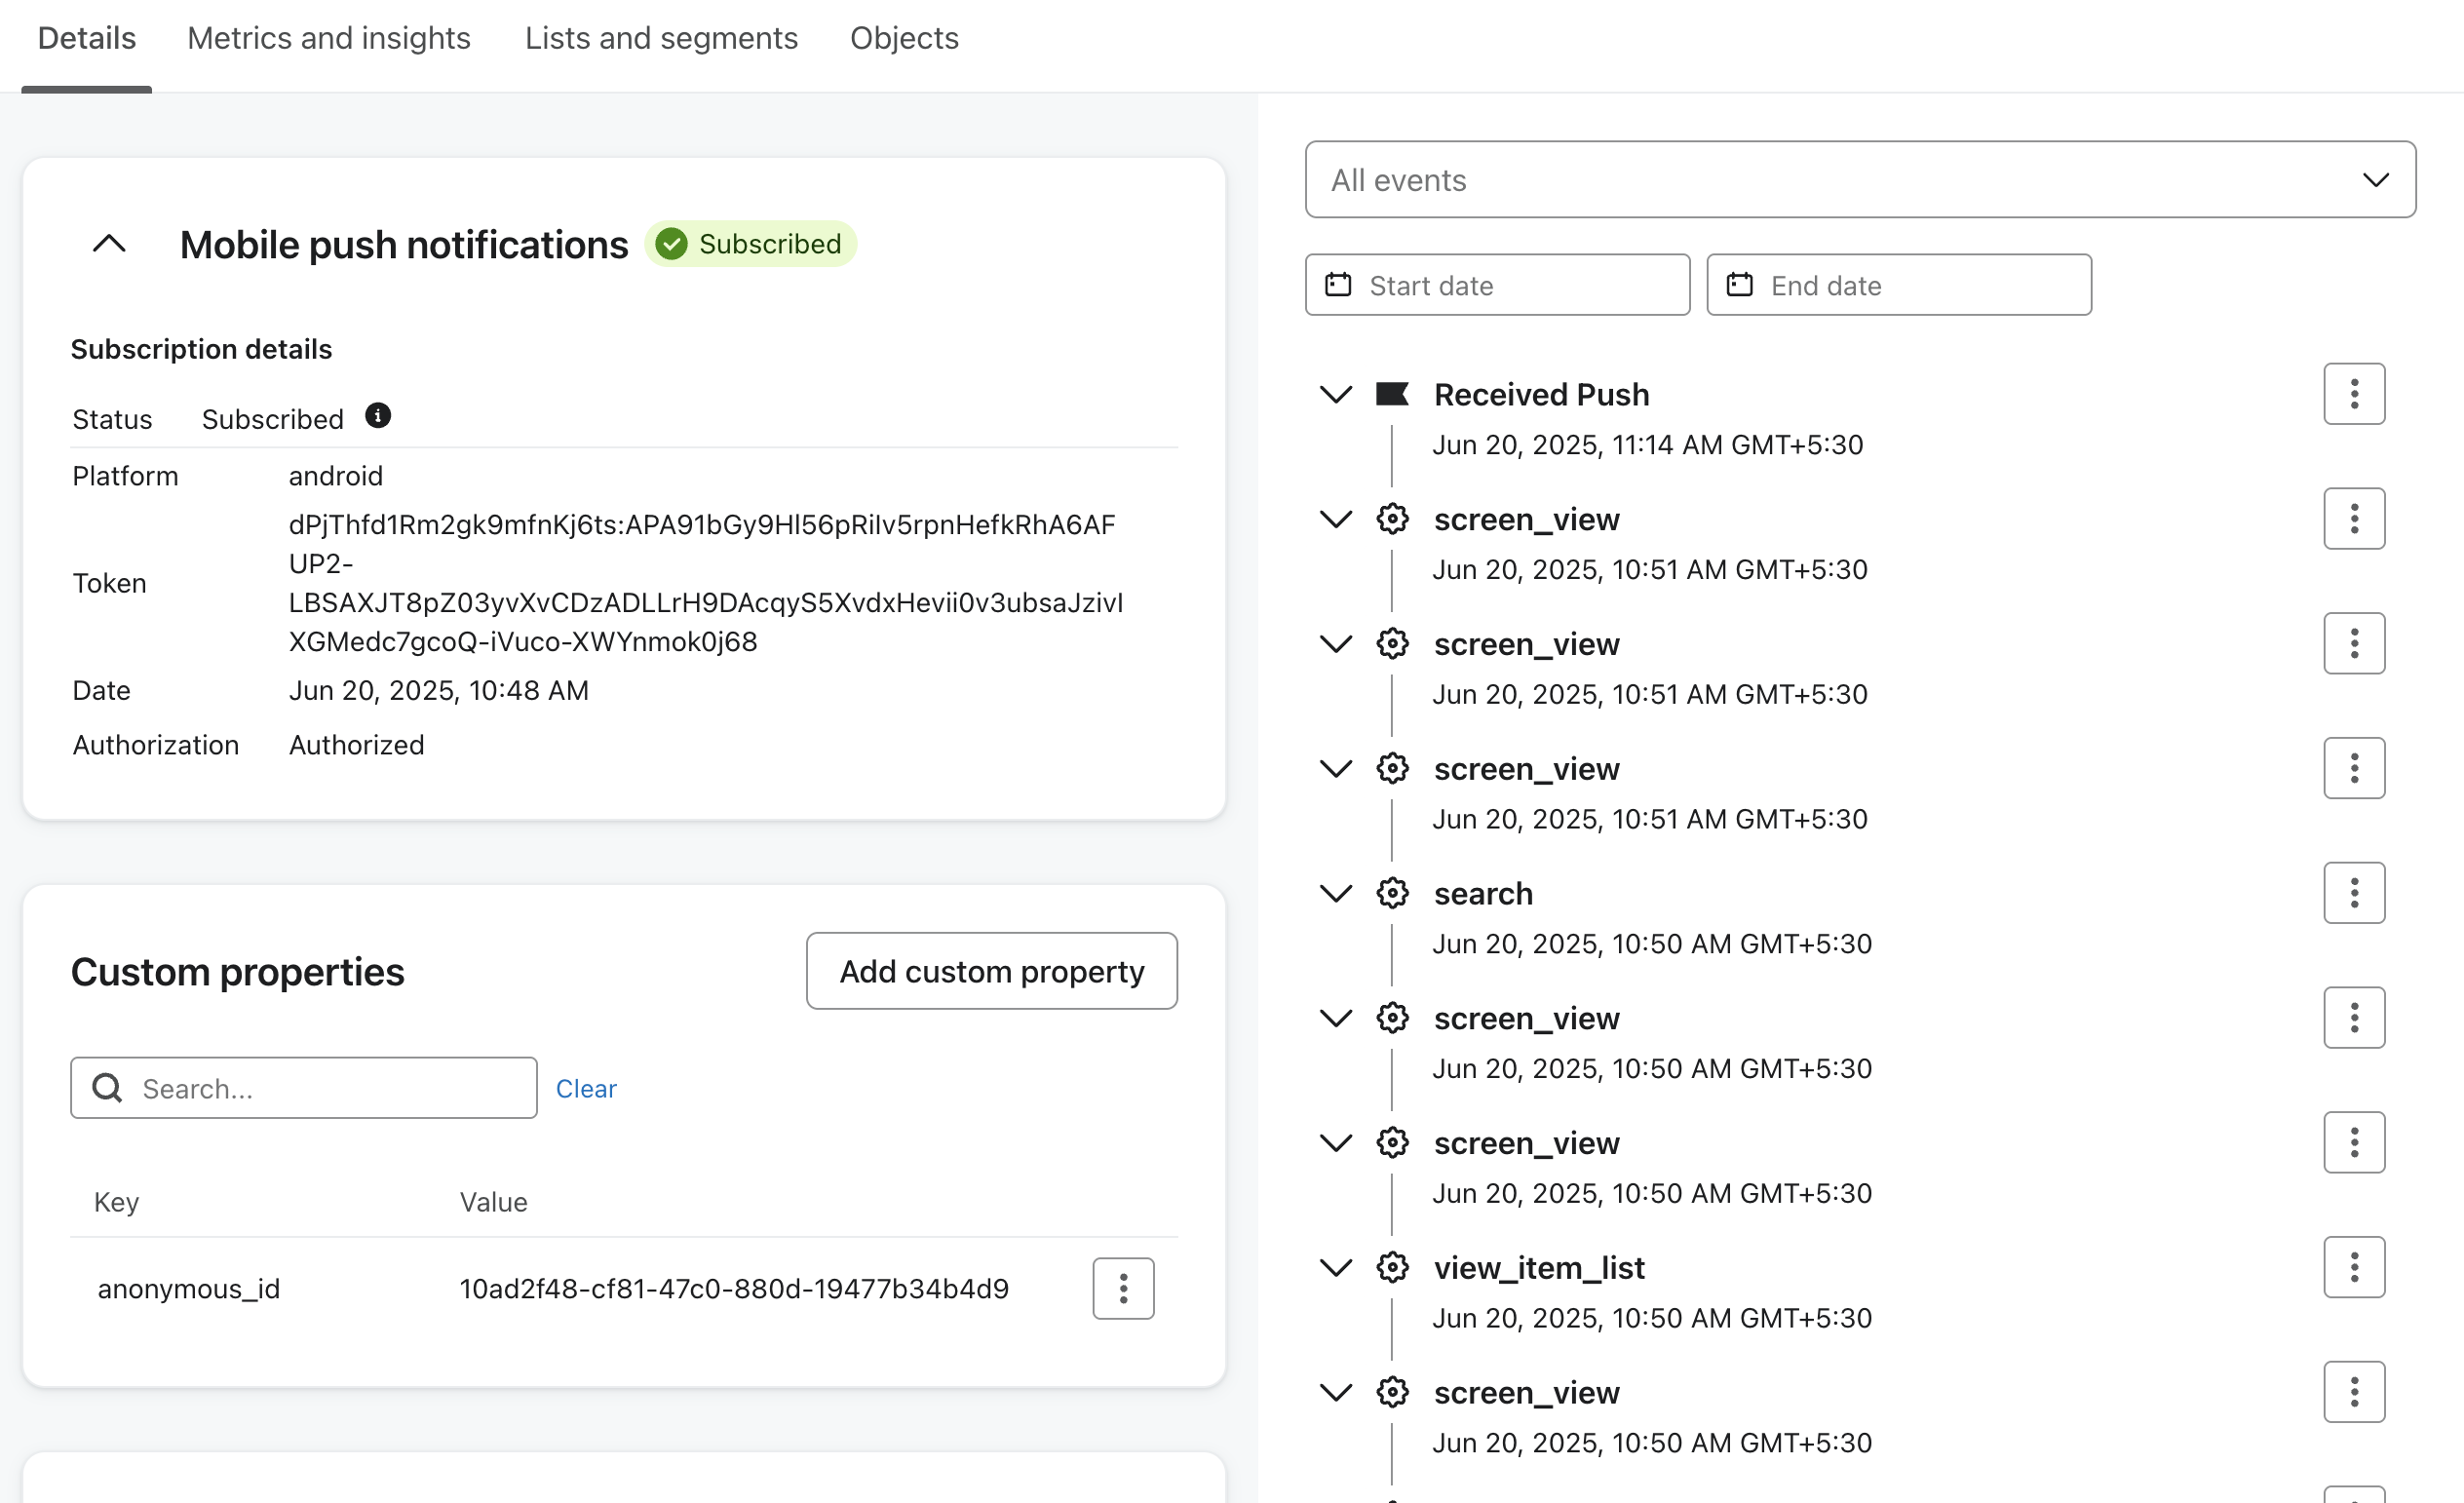Click the search event name
This screenshot has width=2464, height=1503.
(x=1483, y=893)
